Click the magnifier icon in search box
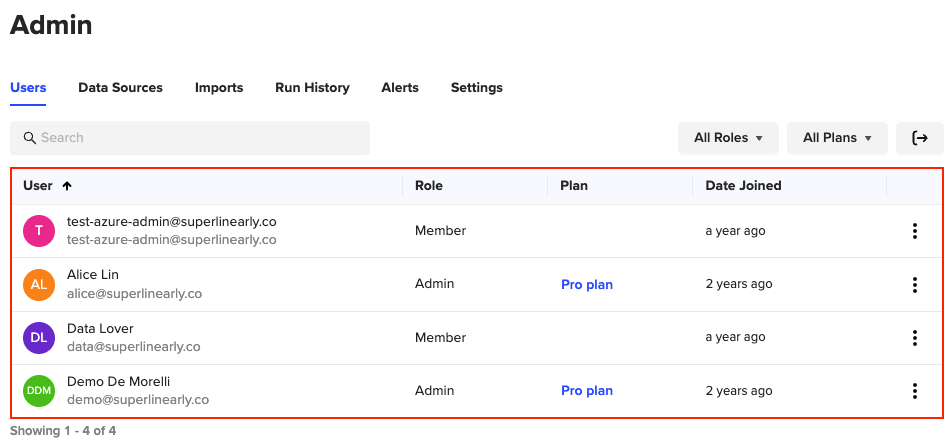This screenshot has width=949, height=445. (x=30, y=138)
